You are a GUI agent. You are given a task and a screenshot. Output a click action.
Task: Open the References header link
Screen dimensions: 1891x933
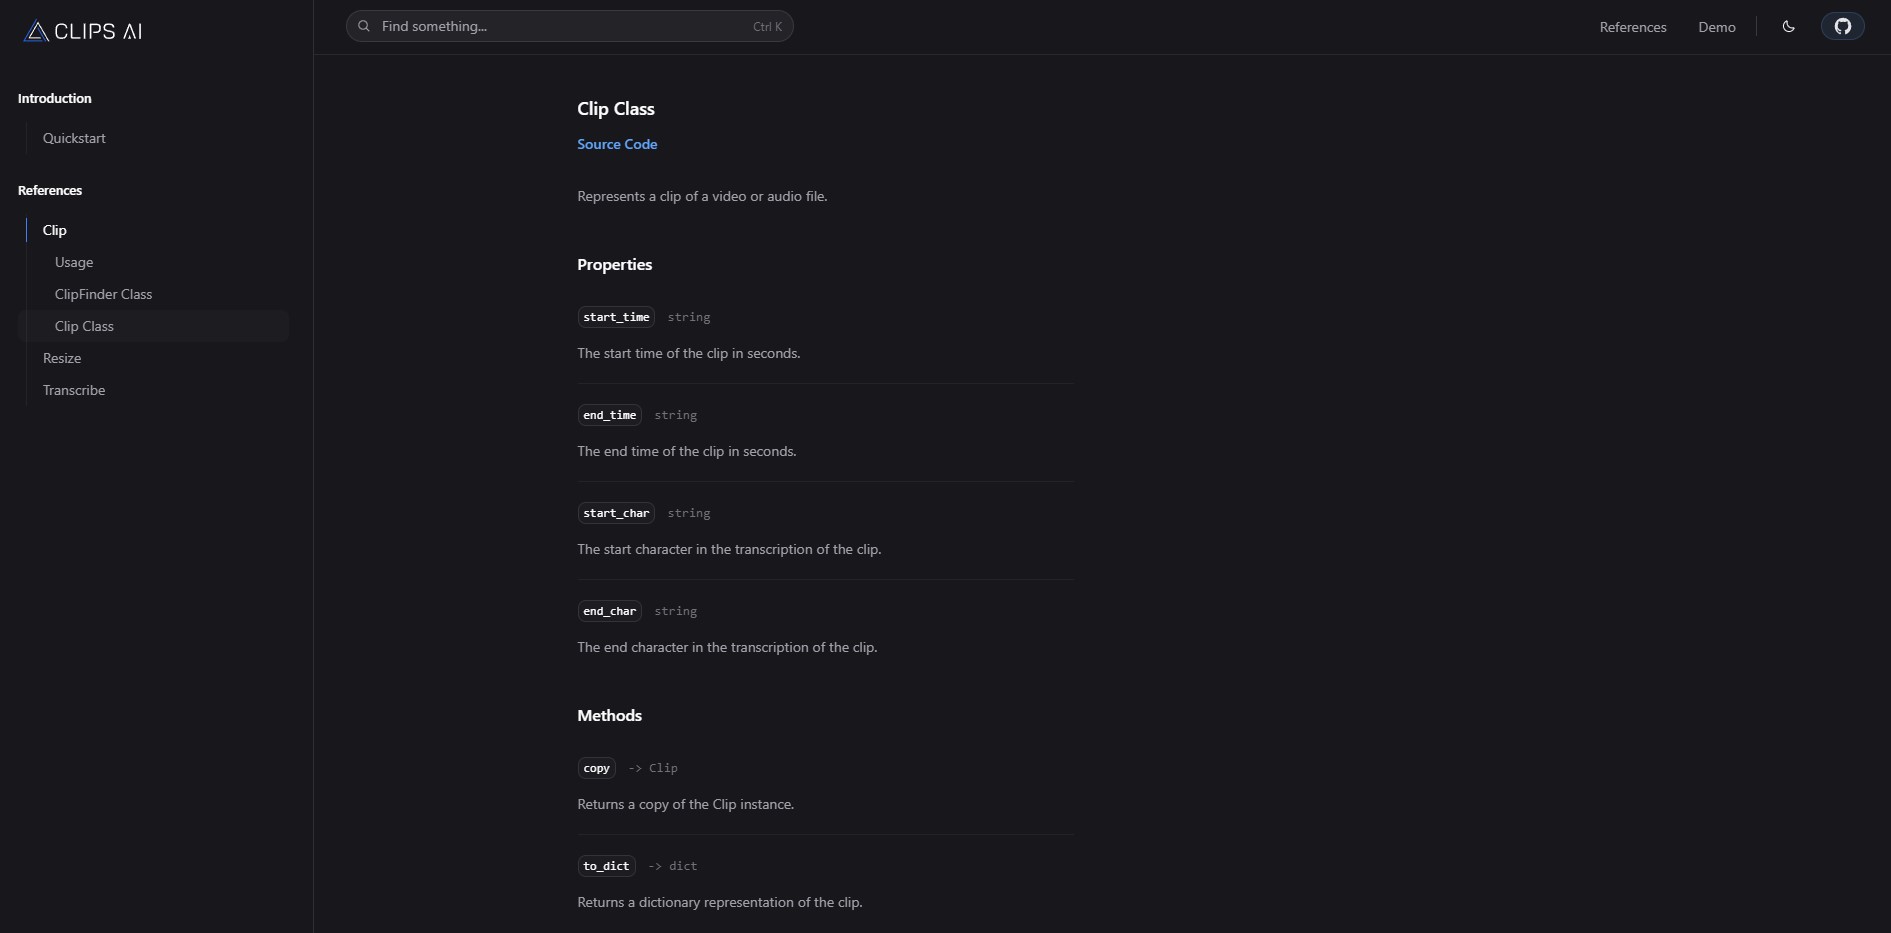[x=1632, y=27]
